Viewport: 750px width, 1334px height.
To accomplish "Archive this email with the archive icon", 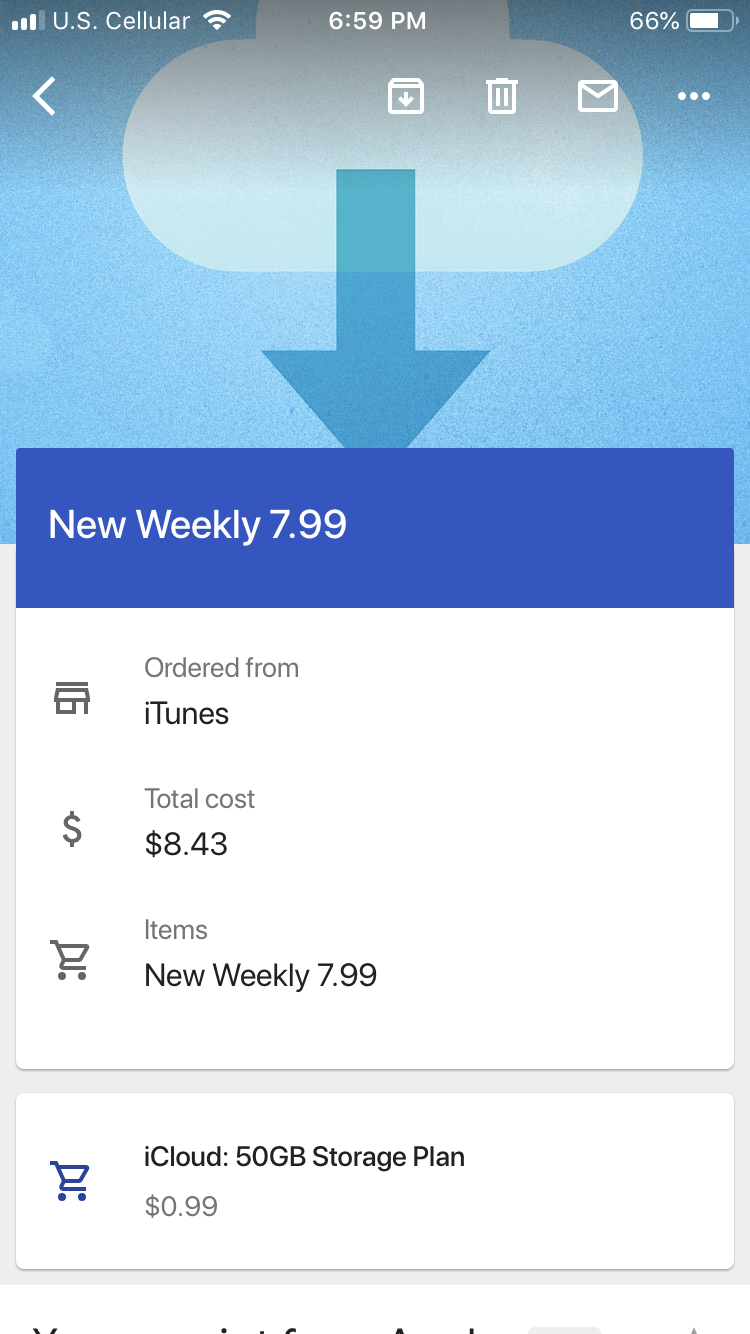I will click(x=406, y=97).
